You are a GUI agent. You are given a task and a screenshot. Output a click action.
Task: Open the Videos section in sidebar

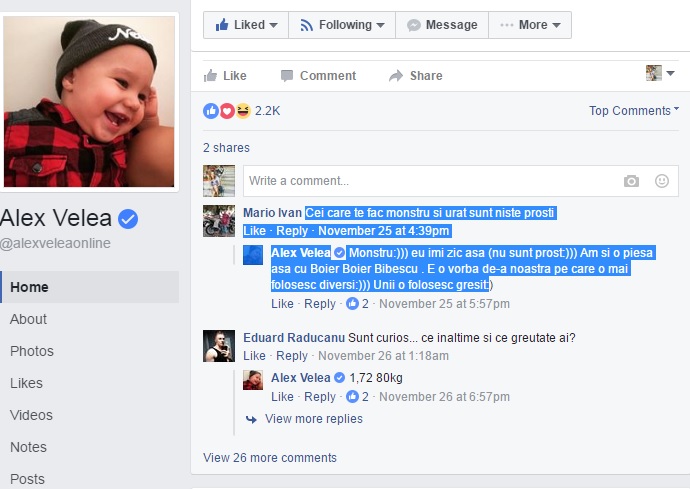(x=31, y=415)
